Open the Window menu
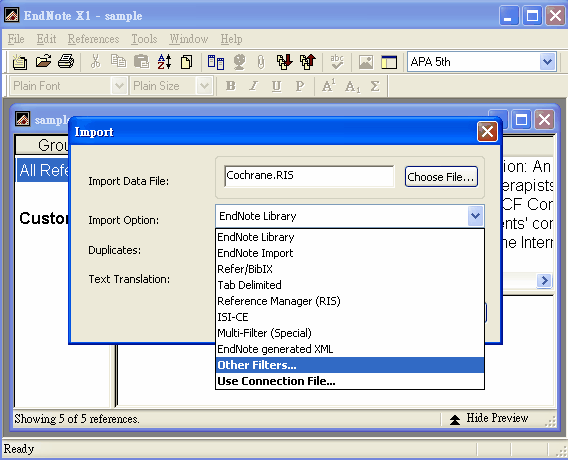 click(189, 39)
